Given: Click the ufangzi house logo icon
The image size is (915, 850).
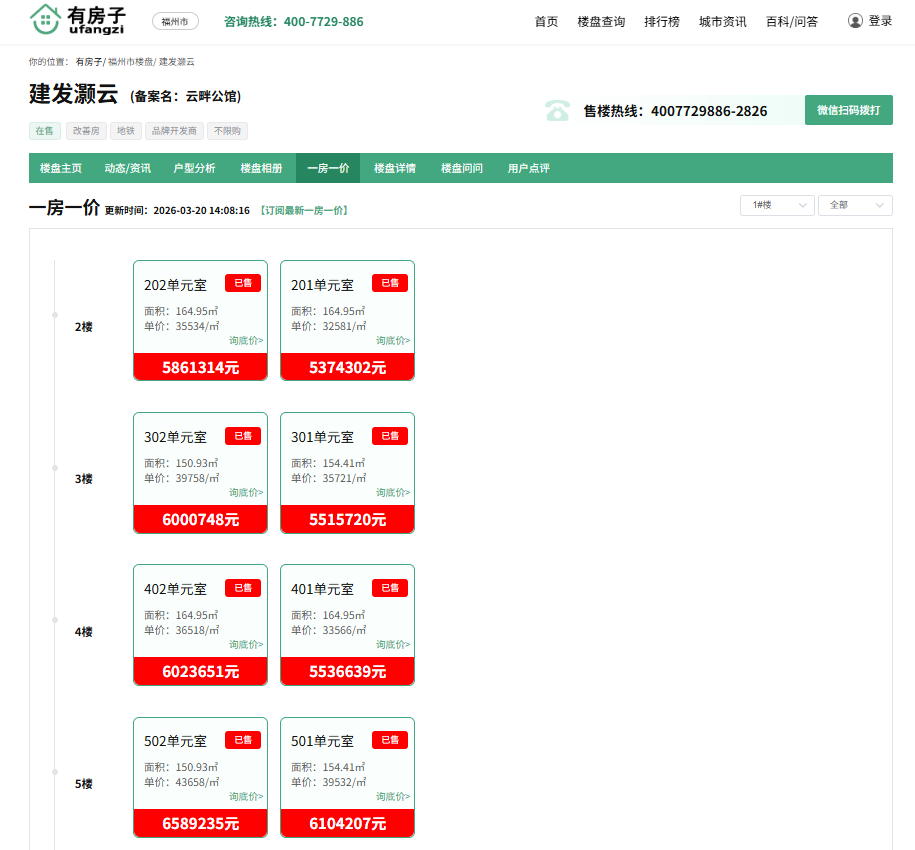Looking at the screenshot, I should [x=45, y=19].
